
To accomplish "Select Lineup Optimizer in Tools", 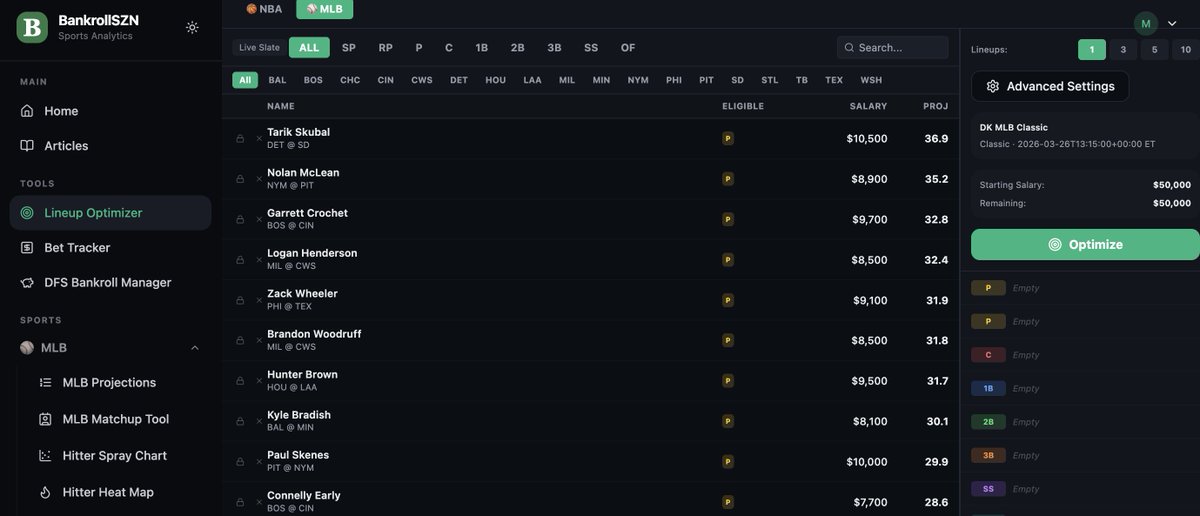I will pos(110,212).
